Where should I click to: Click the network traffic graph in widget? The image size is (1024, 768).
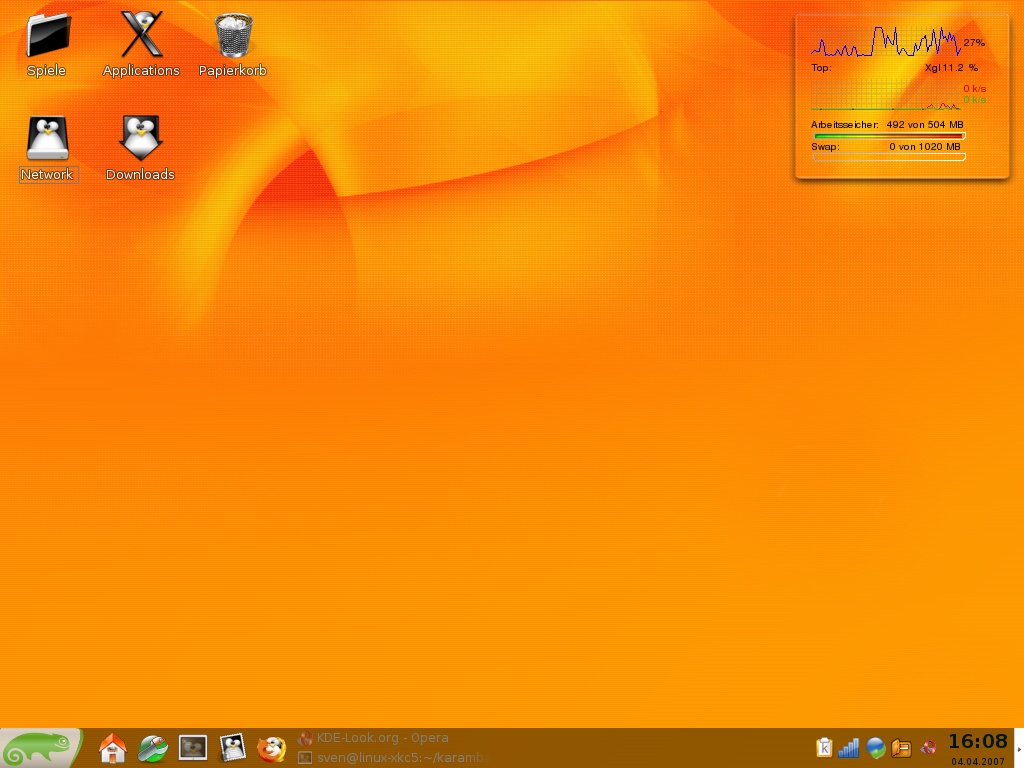pyautogui.click(x=885, y=95)
